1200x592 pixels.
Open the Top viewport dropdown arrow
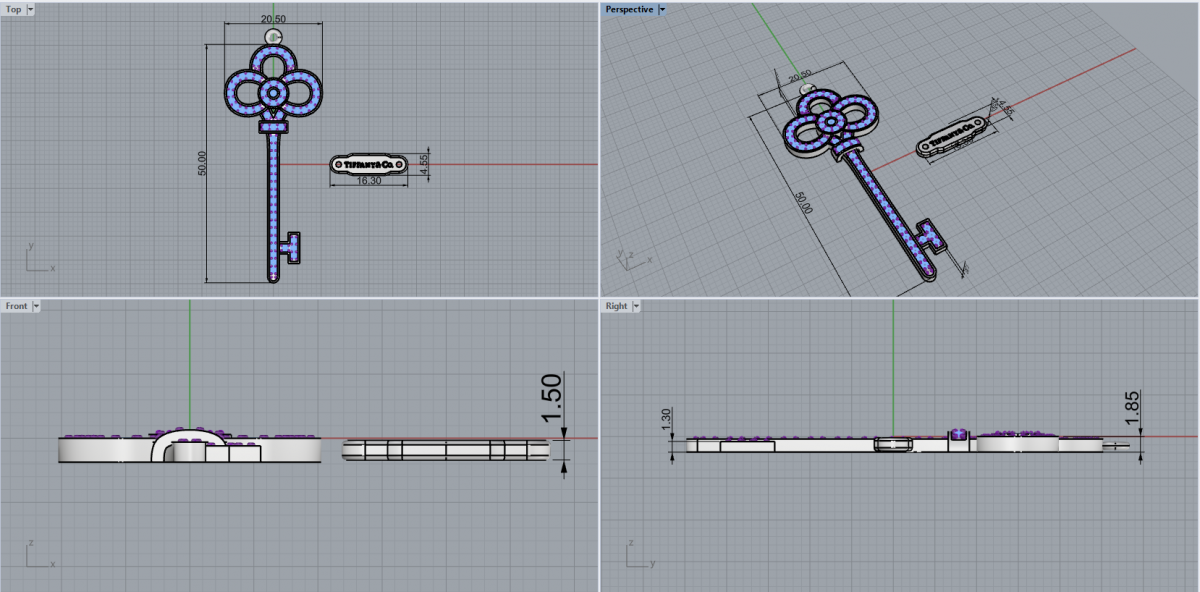coord(30,9)
